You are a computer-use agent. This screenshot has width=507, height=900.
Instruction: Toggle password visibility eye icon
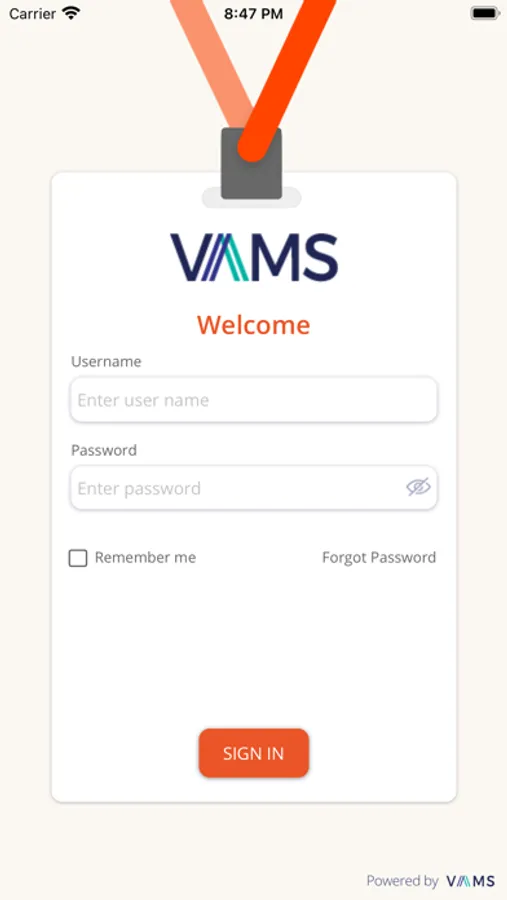tap(418, 487)
